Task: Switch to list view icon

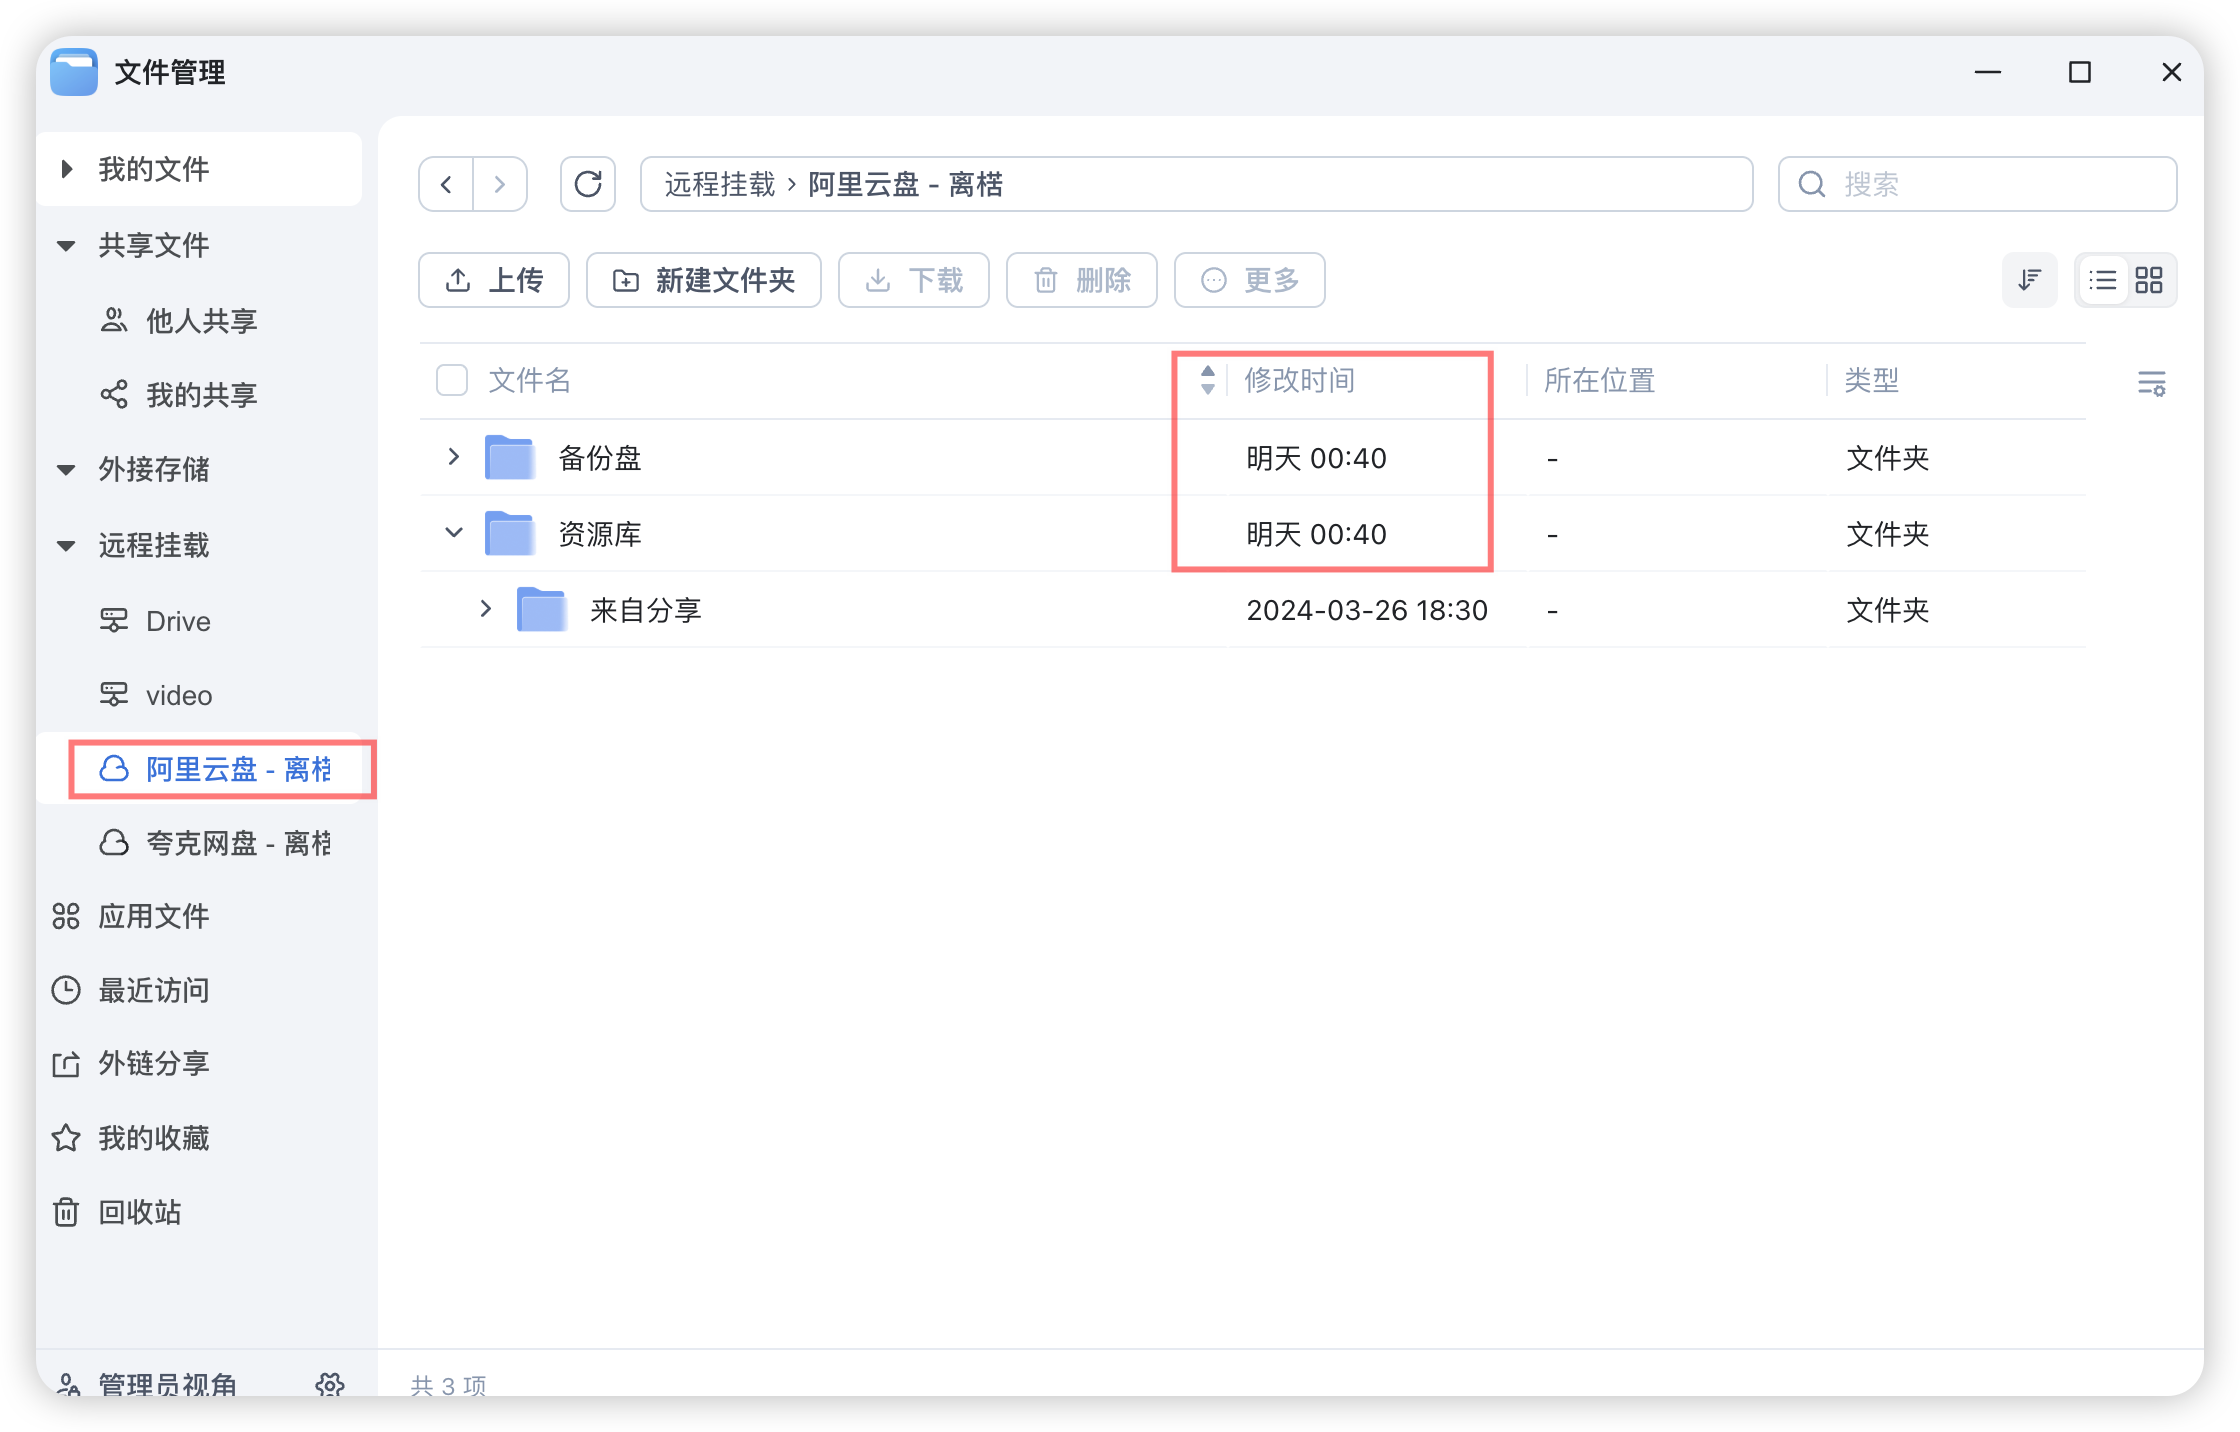Action: tap(2102, 280)
